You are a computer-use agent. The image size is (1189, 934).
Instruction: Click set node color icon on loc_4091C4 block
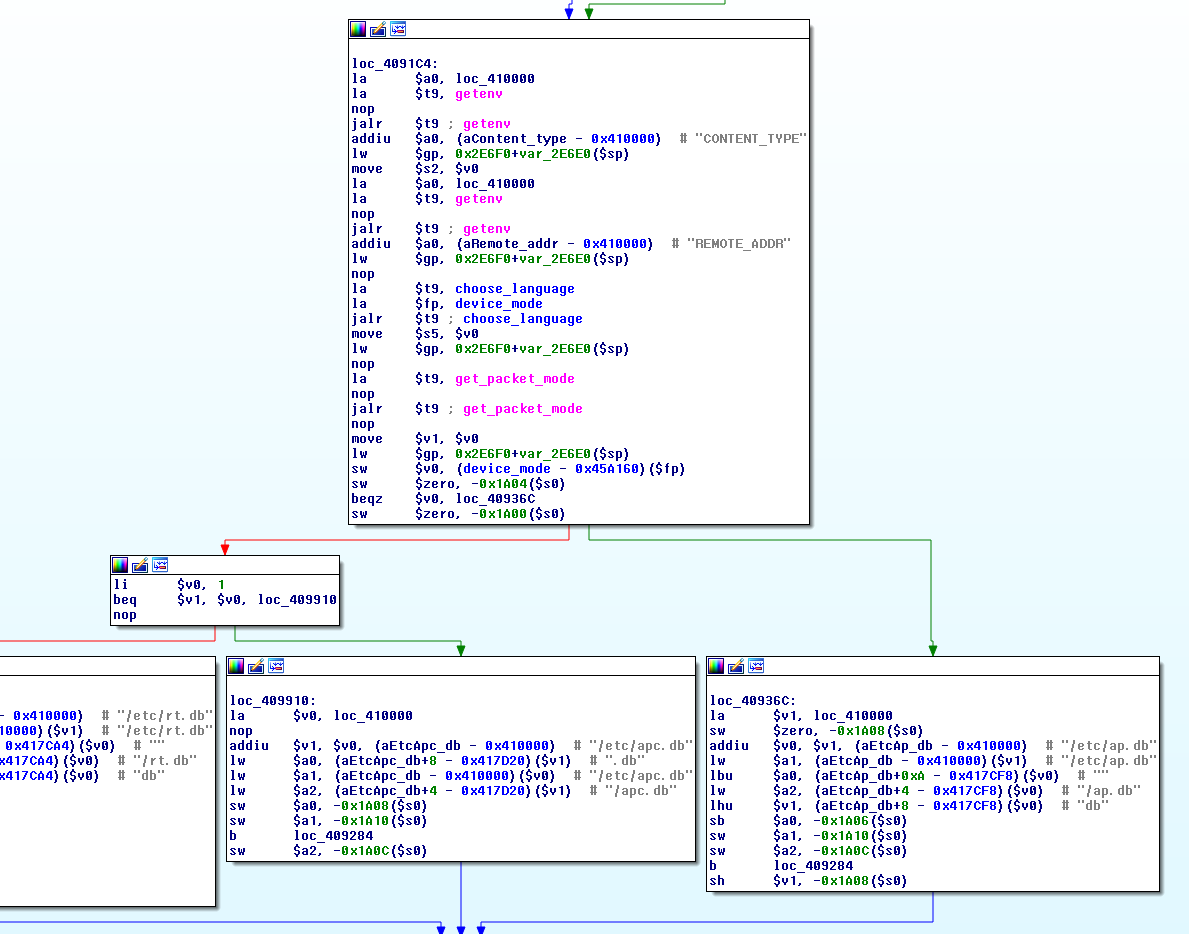pyautogui.click(x=358, y=30)
